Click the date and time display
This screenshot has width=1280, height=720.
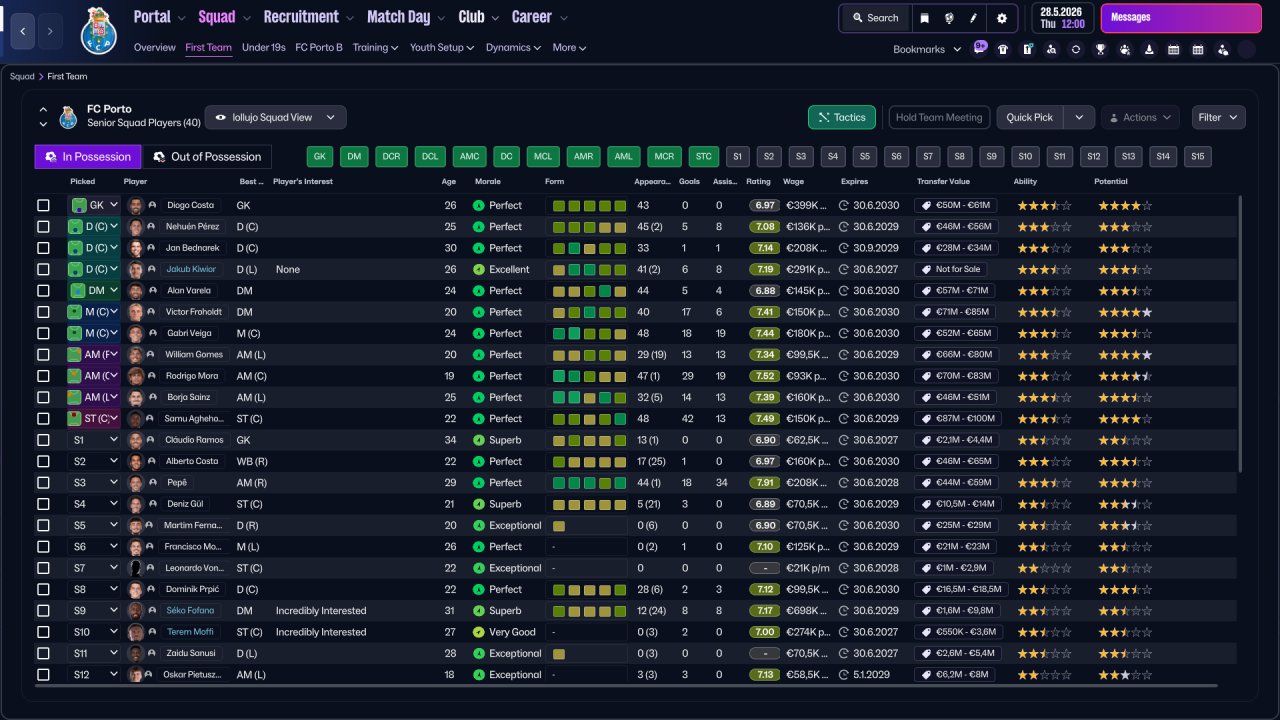1062,18
